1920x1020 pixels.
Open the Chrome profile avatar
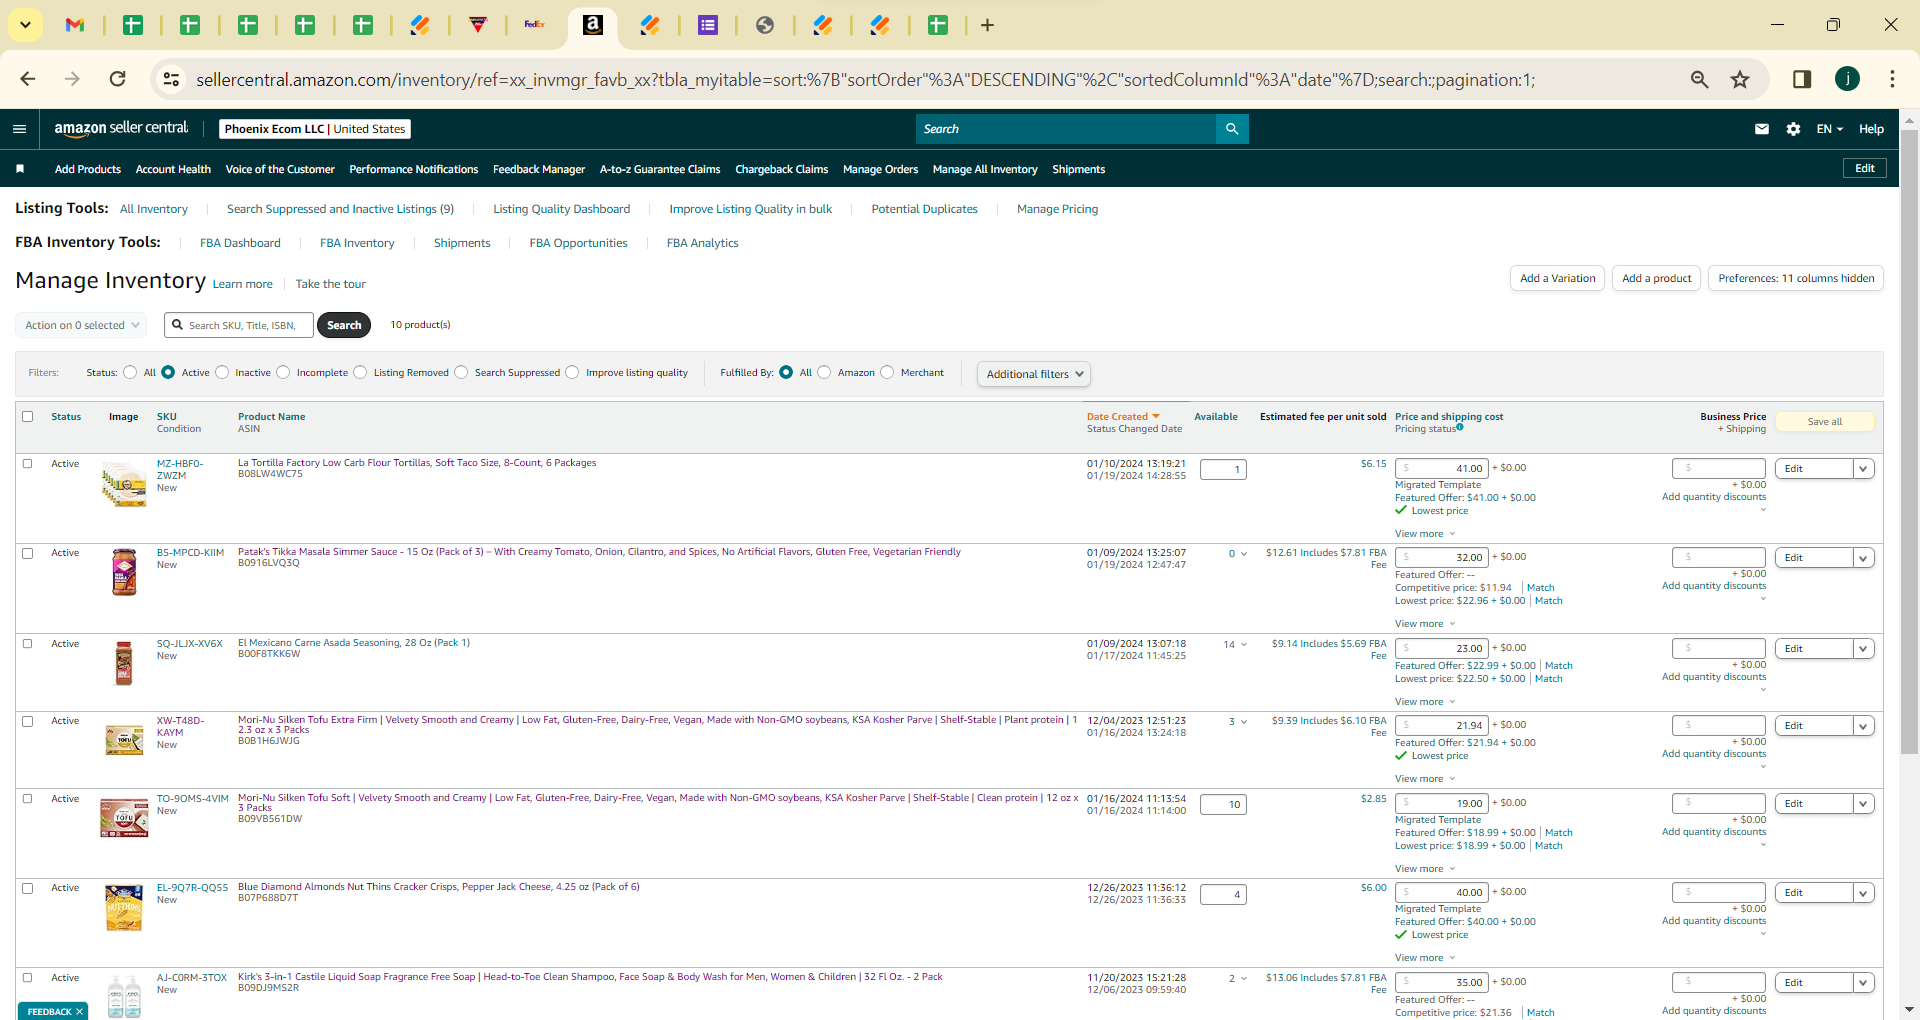[x=1847, y=79]
